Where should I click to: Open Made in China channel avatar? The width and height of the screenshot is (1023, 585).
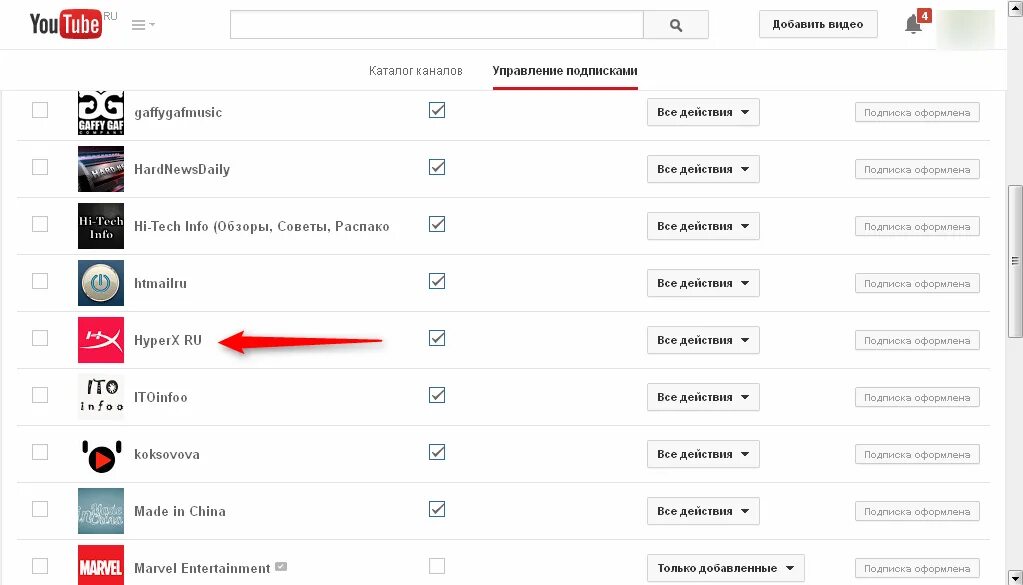point(100,511)
